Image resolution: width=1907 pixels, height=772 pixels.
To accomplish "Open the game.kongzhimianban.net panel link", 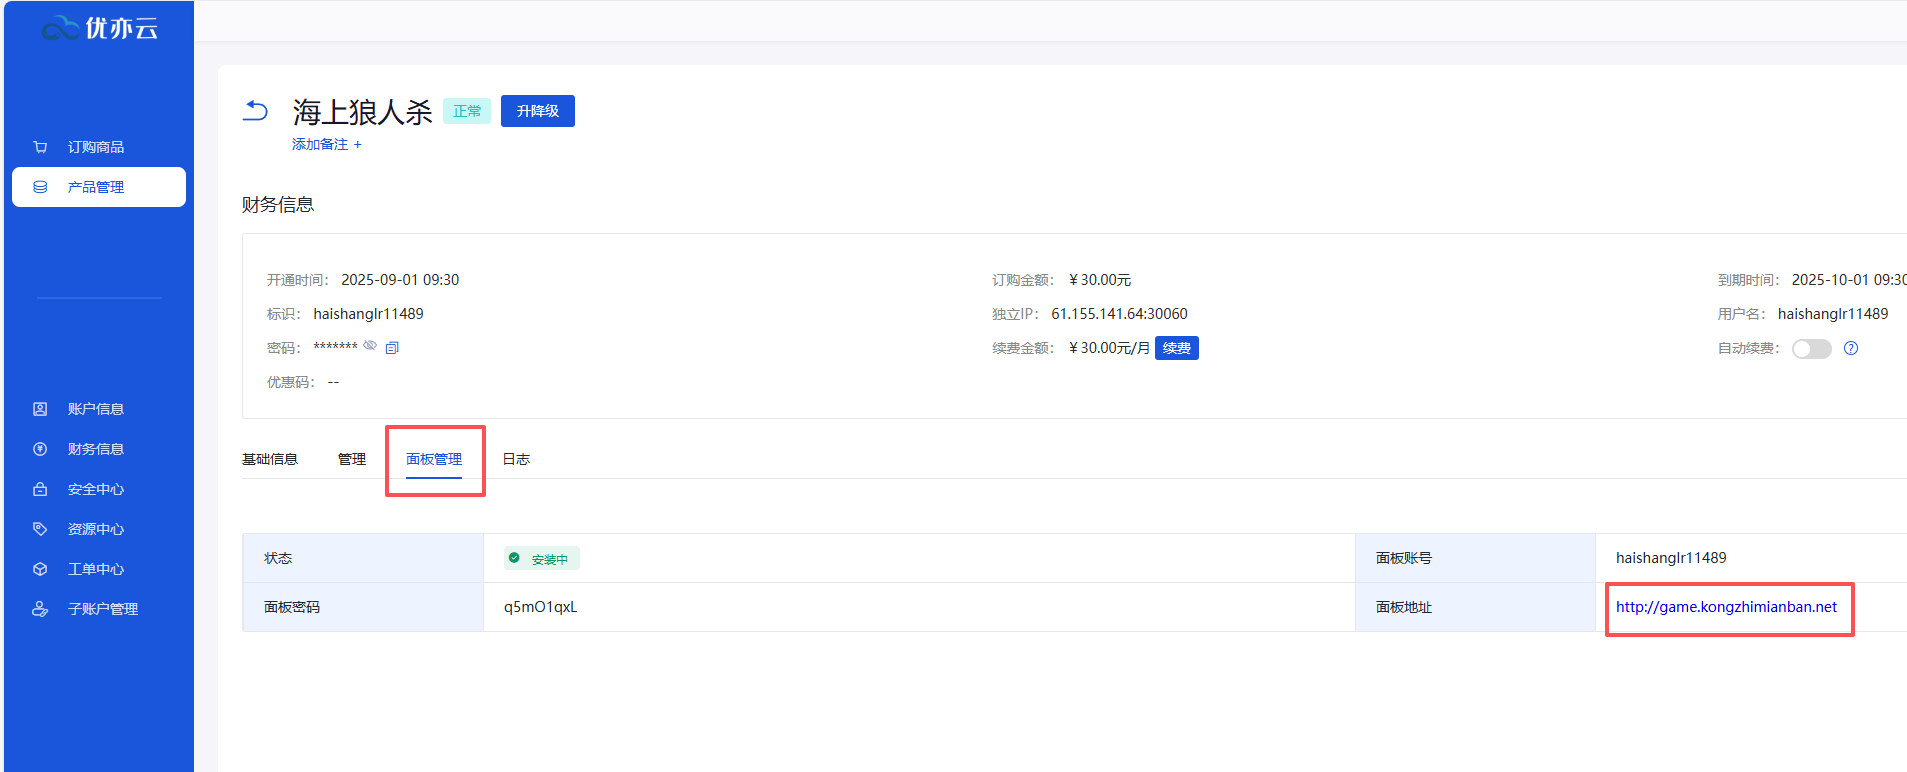I will point(1726,607).
